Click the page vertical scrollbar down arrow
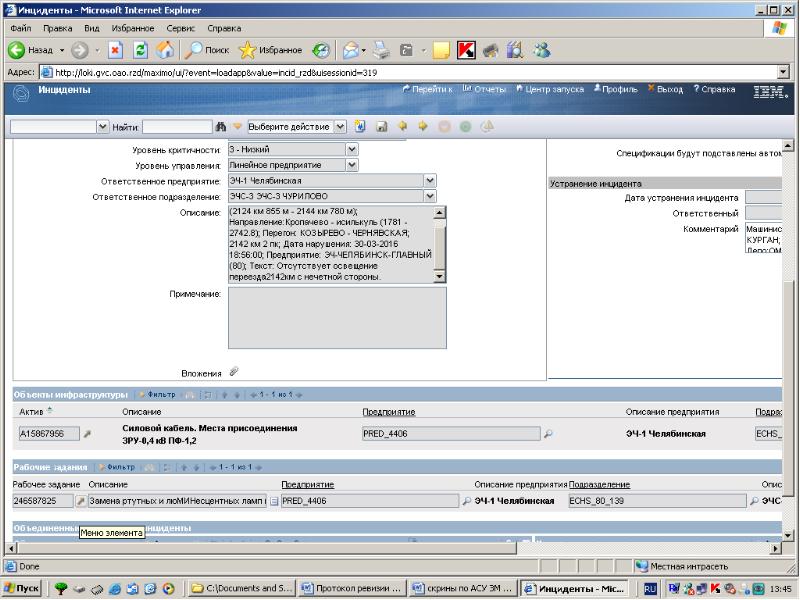Screen dimensions: 800x600 click(788, 535)
